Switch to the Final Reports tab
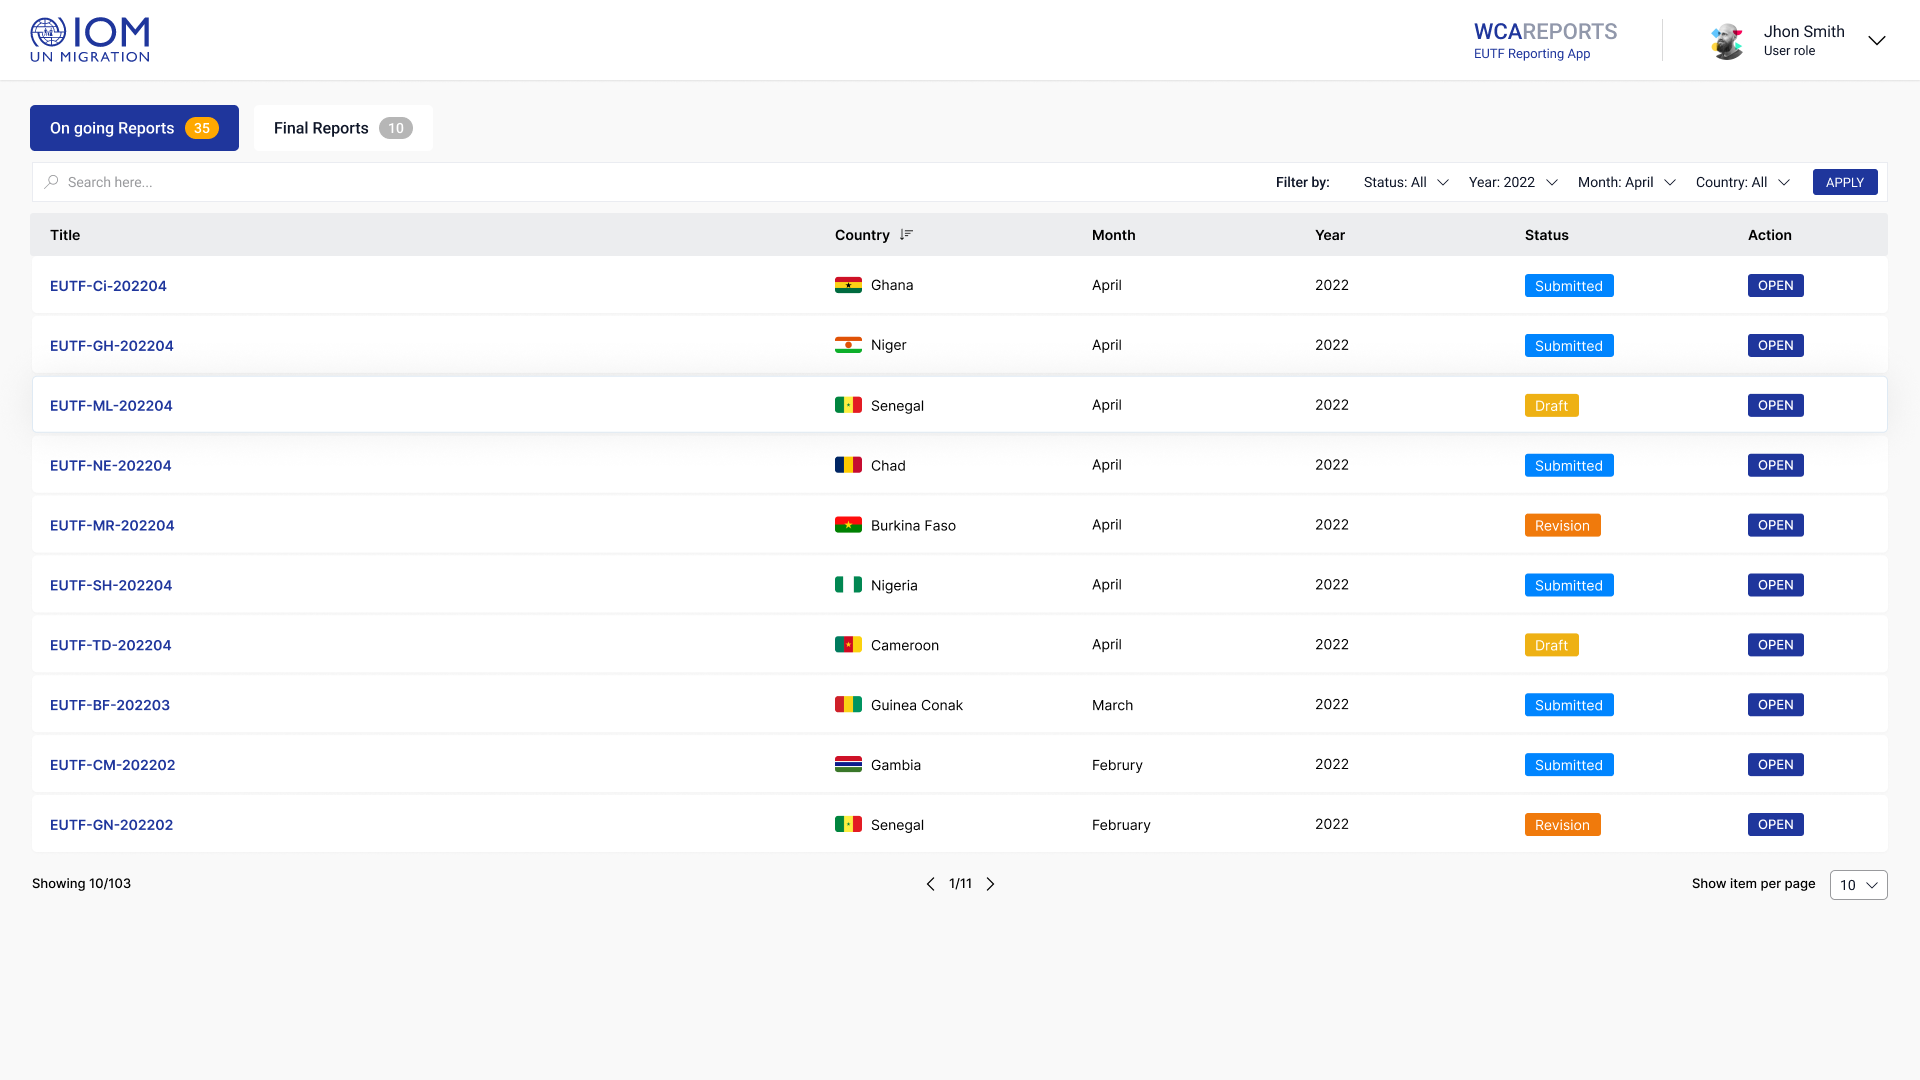 click(x=343, y=128)
